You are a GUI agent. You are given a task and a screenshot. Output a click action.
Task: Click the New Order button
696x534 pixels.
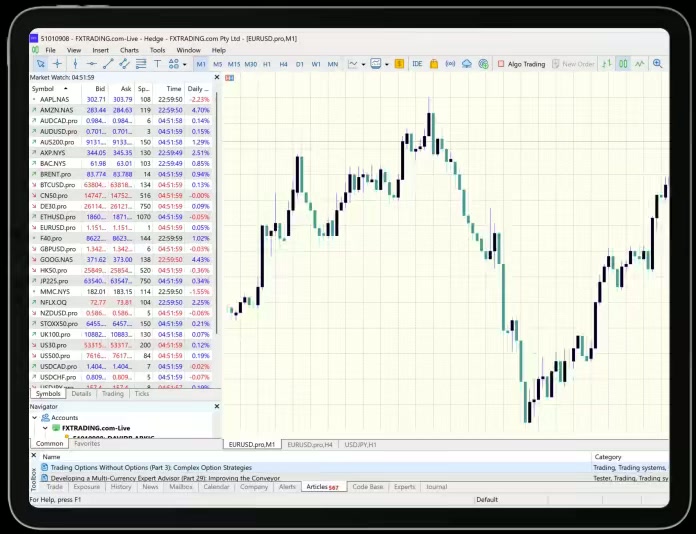pyautogui.click(x=573, y=64)
